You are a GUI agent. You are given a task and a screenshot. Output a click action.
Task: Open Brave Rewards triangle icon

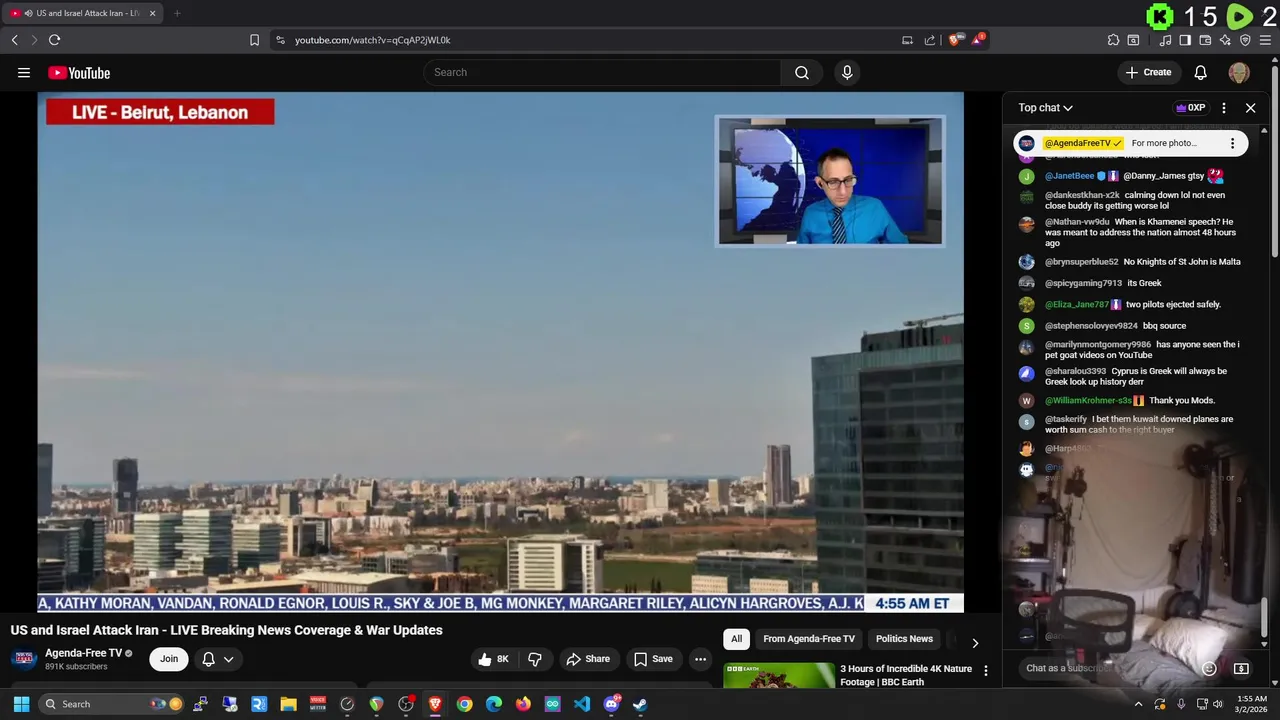(978, 40)
